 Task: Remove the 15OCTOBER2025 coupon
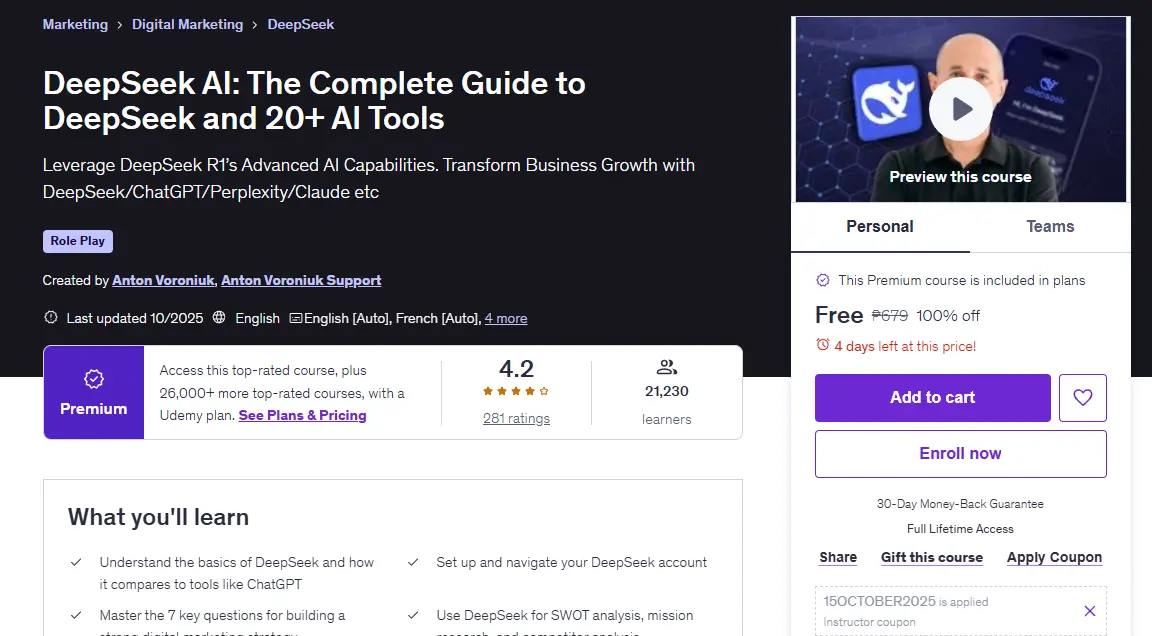[1090, 611]
